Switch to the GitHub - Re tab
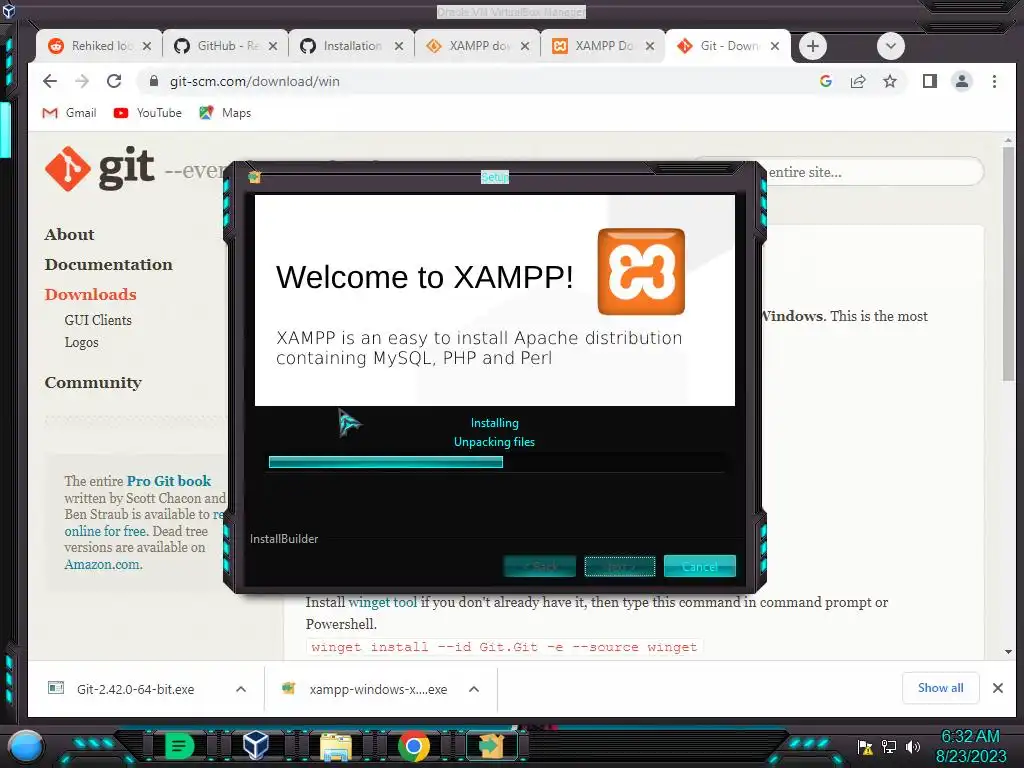The width and height of the screenshot is (1024, 768). tap(225, 46)
